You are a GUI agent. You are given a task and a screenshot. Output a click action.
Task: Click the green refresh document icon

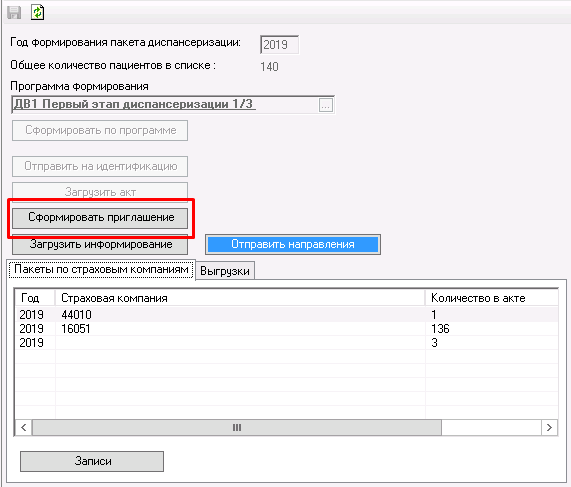38,12
